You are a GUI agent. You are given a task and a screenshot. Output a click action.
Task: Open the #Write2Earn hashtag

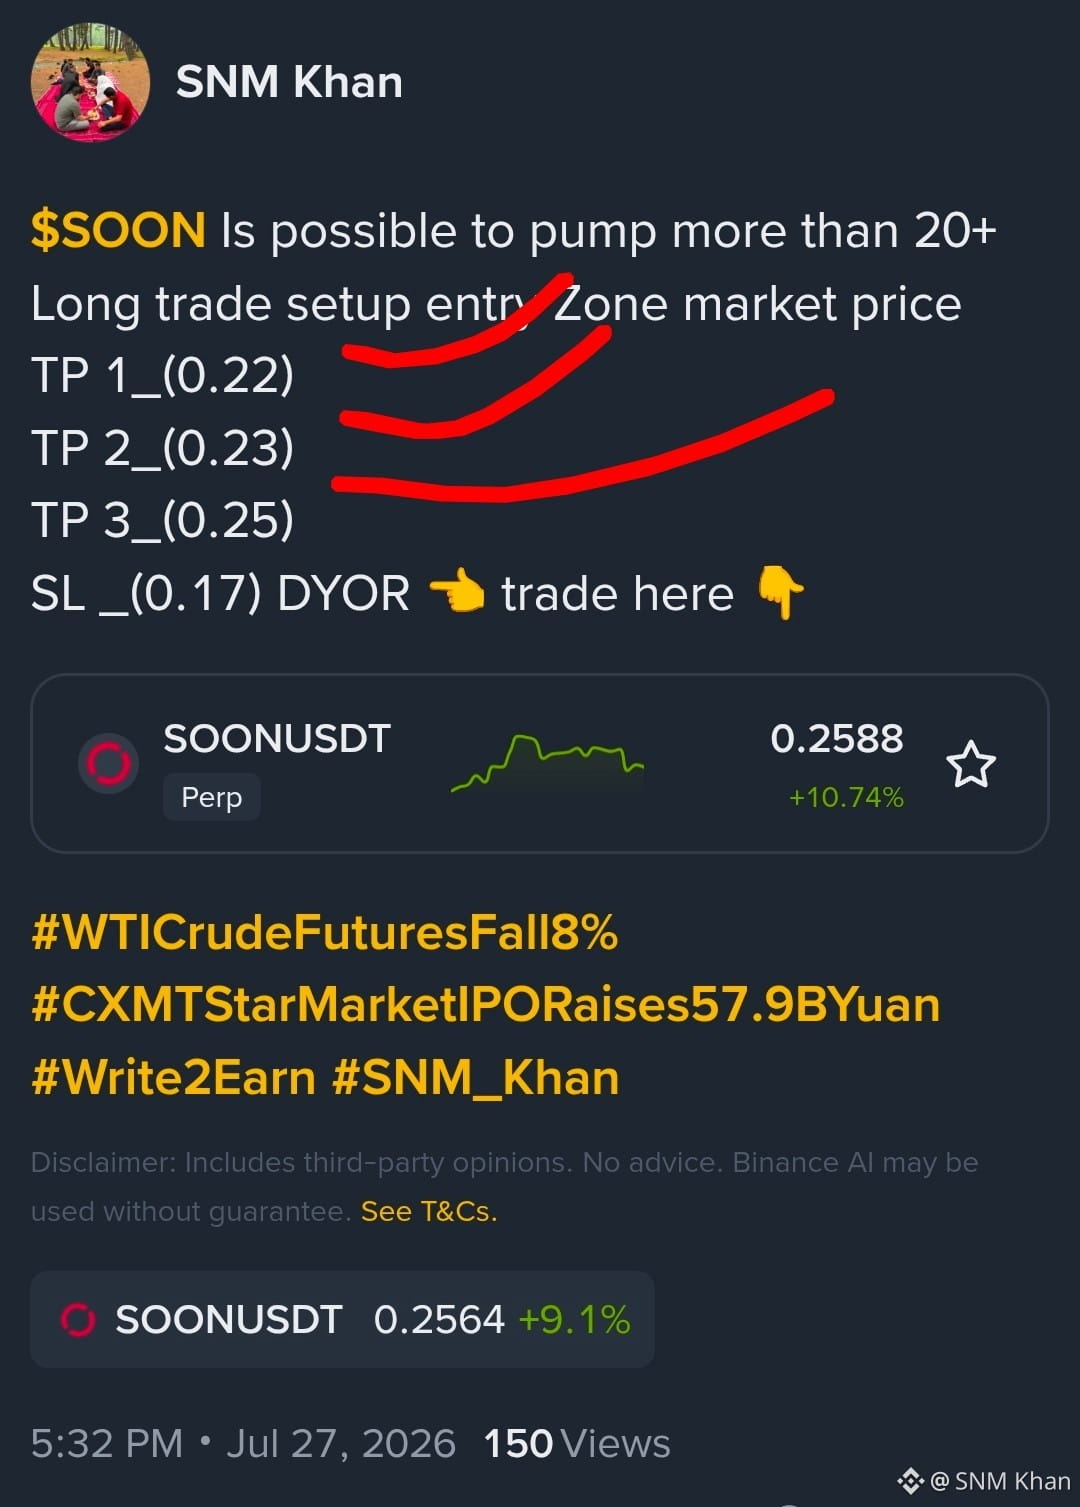pyautogui.click(x=174, y=1078)
